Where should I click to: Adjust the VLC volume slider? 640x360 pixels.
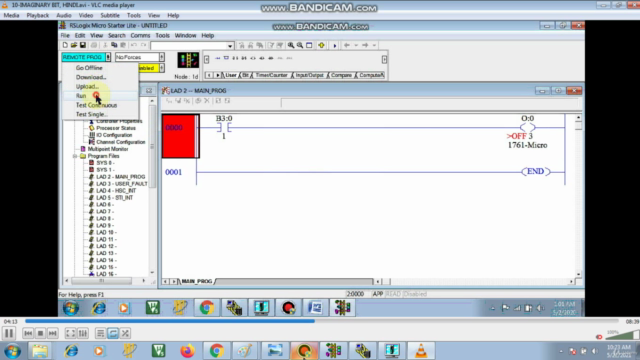pyautogui.click(x=622, y=335)
